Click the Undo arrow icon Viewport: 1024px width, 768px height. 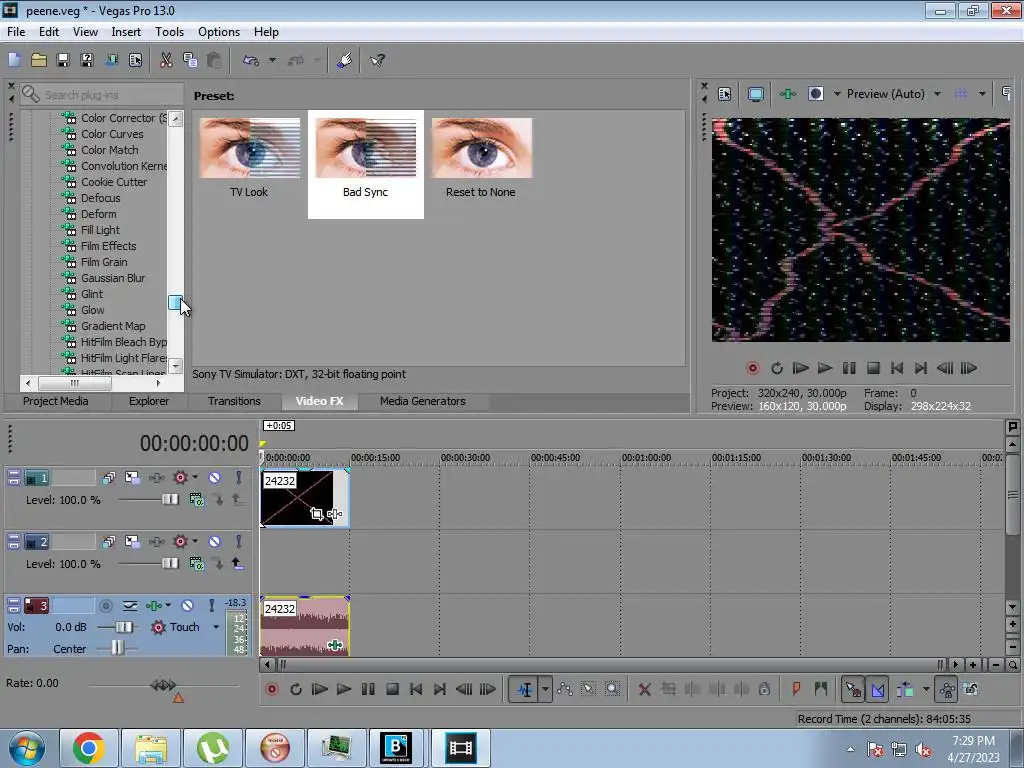[251, 60]
